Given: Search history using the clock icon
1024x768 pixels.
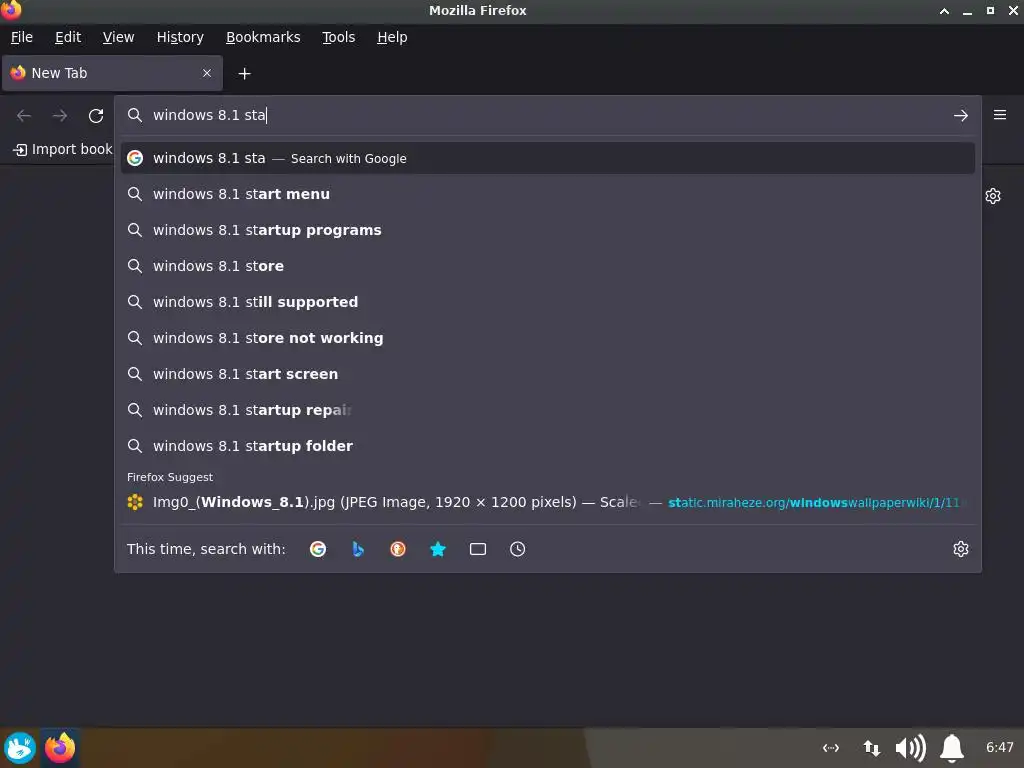Looking at the screenshot, I should coord(517,549).
